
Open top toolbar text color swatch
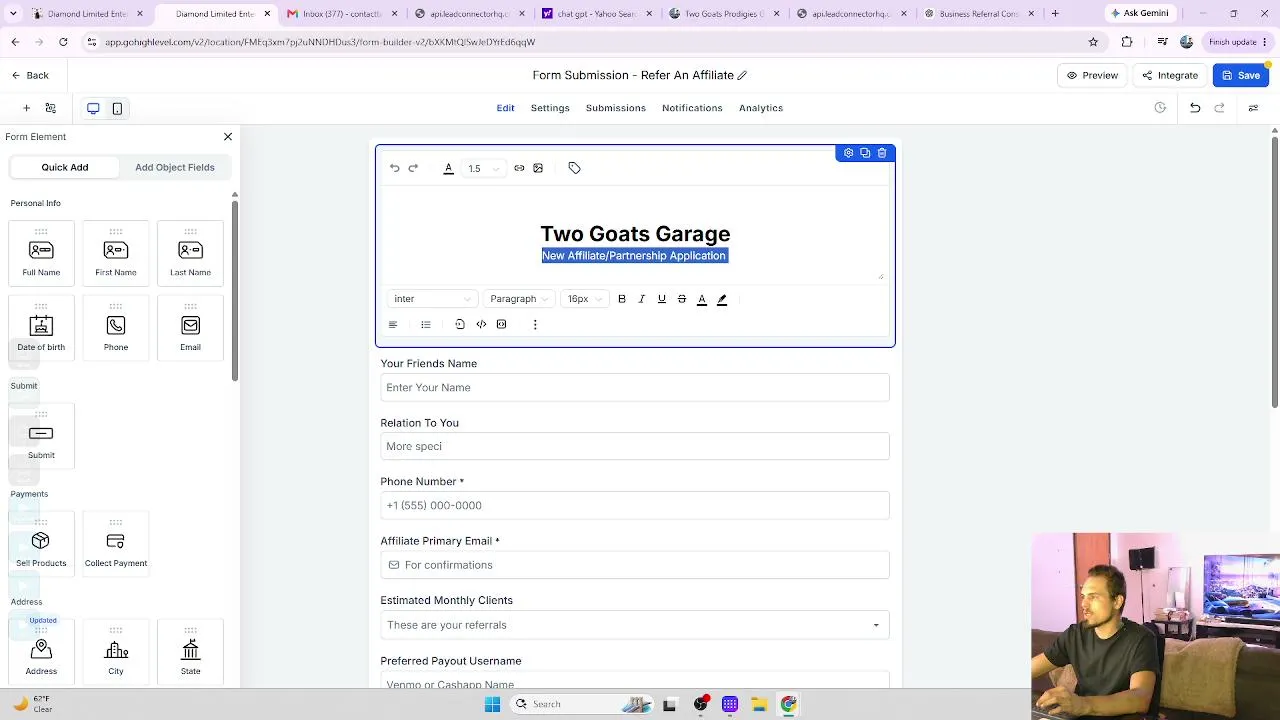449,168
